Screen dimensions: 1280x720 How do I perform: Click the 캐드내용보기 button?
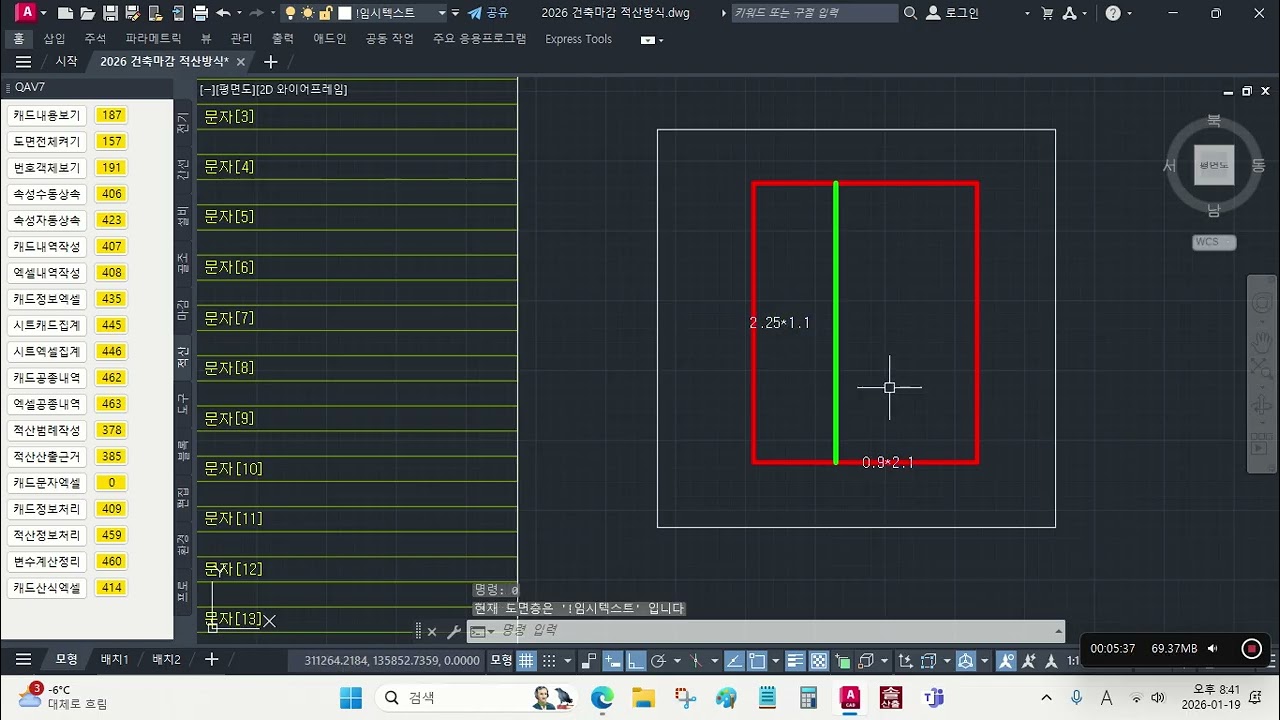click(47, 115)
